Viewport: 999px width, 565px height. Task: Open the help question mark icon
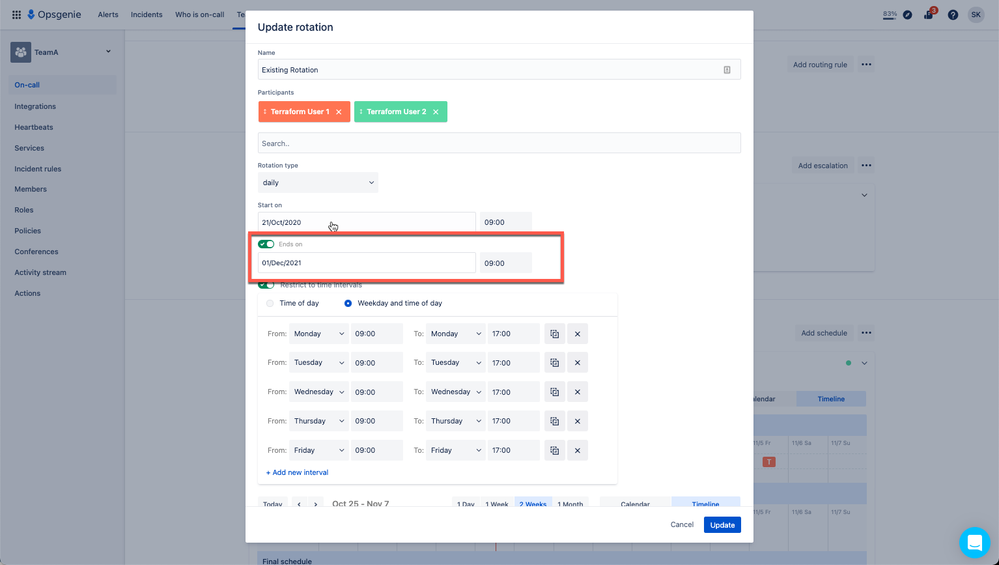pos(952,15)
